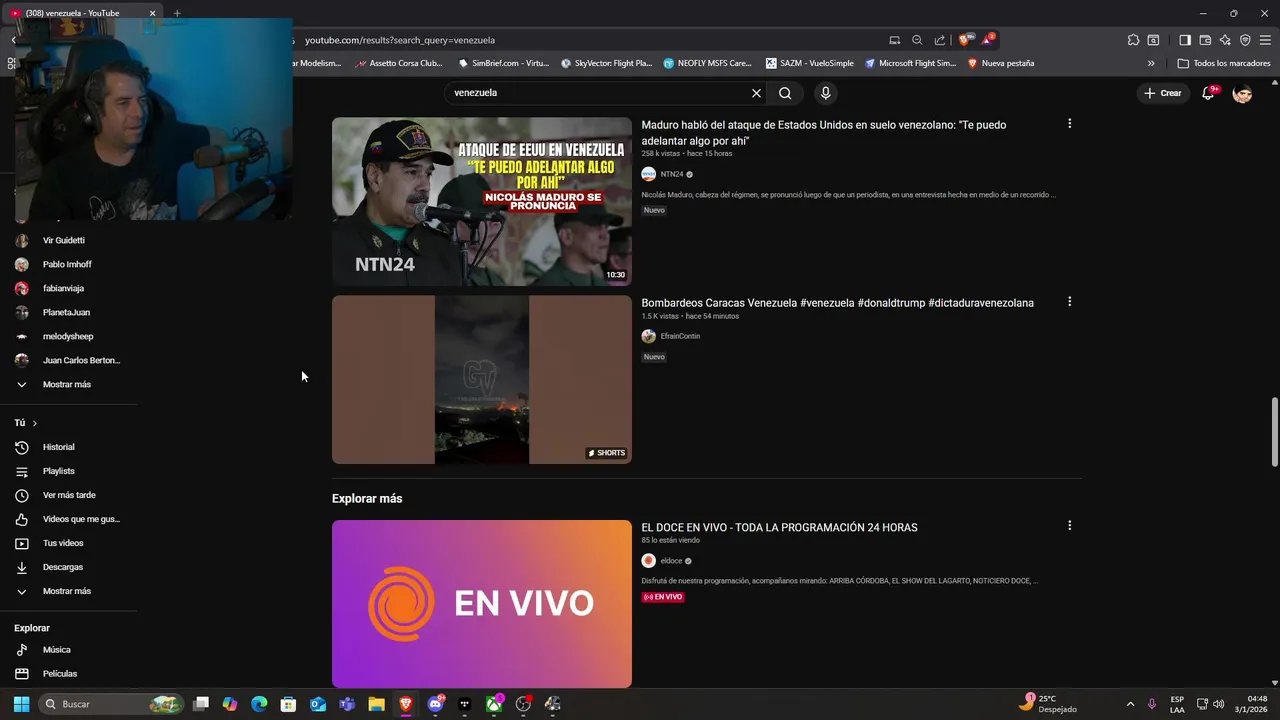Click the install app icon in address bar
The width and height of the screenshot is (1280, 720).
pos(895,40)
